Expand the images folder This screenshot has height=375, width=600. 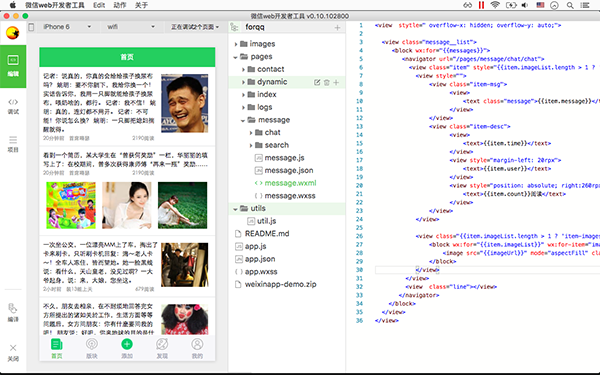pyautogui.click(x=236, y=44)
